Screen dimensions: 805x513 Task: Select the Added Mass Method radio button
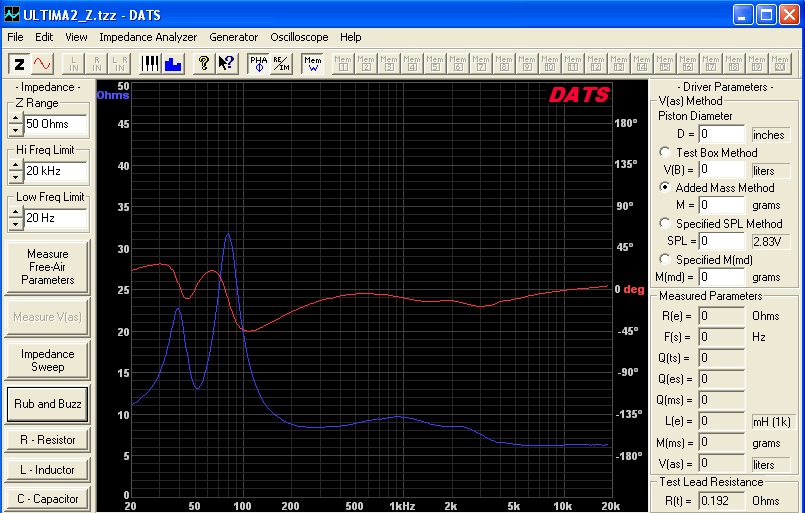665,187
